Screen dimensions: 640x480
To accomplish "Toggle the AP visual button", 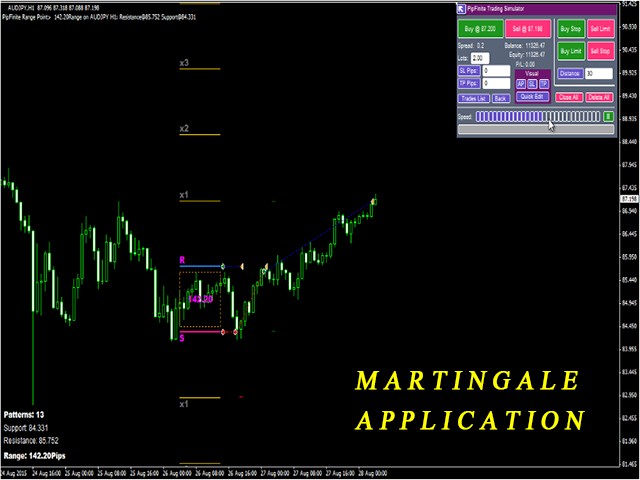I will pos(521,84).
